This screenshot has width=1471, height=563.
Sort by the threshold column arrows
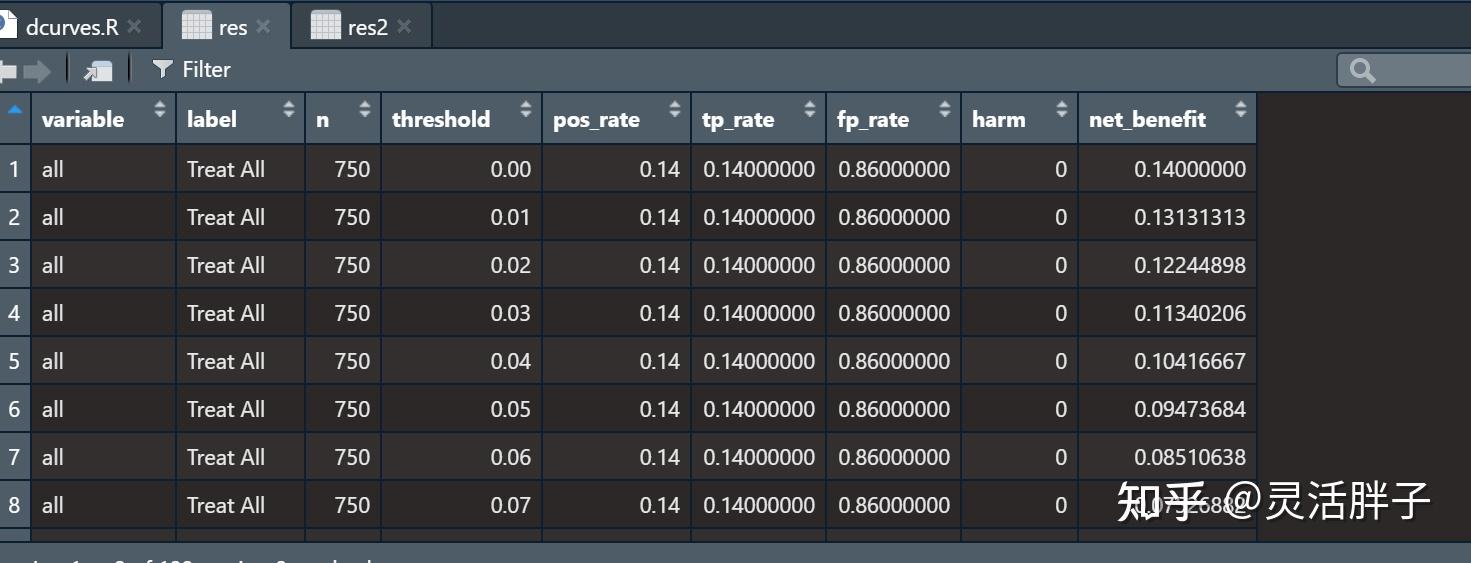pyautogui.click(x=526, y=109)
